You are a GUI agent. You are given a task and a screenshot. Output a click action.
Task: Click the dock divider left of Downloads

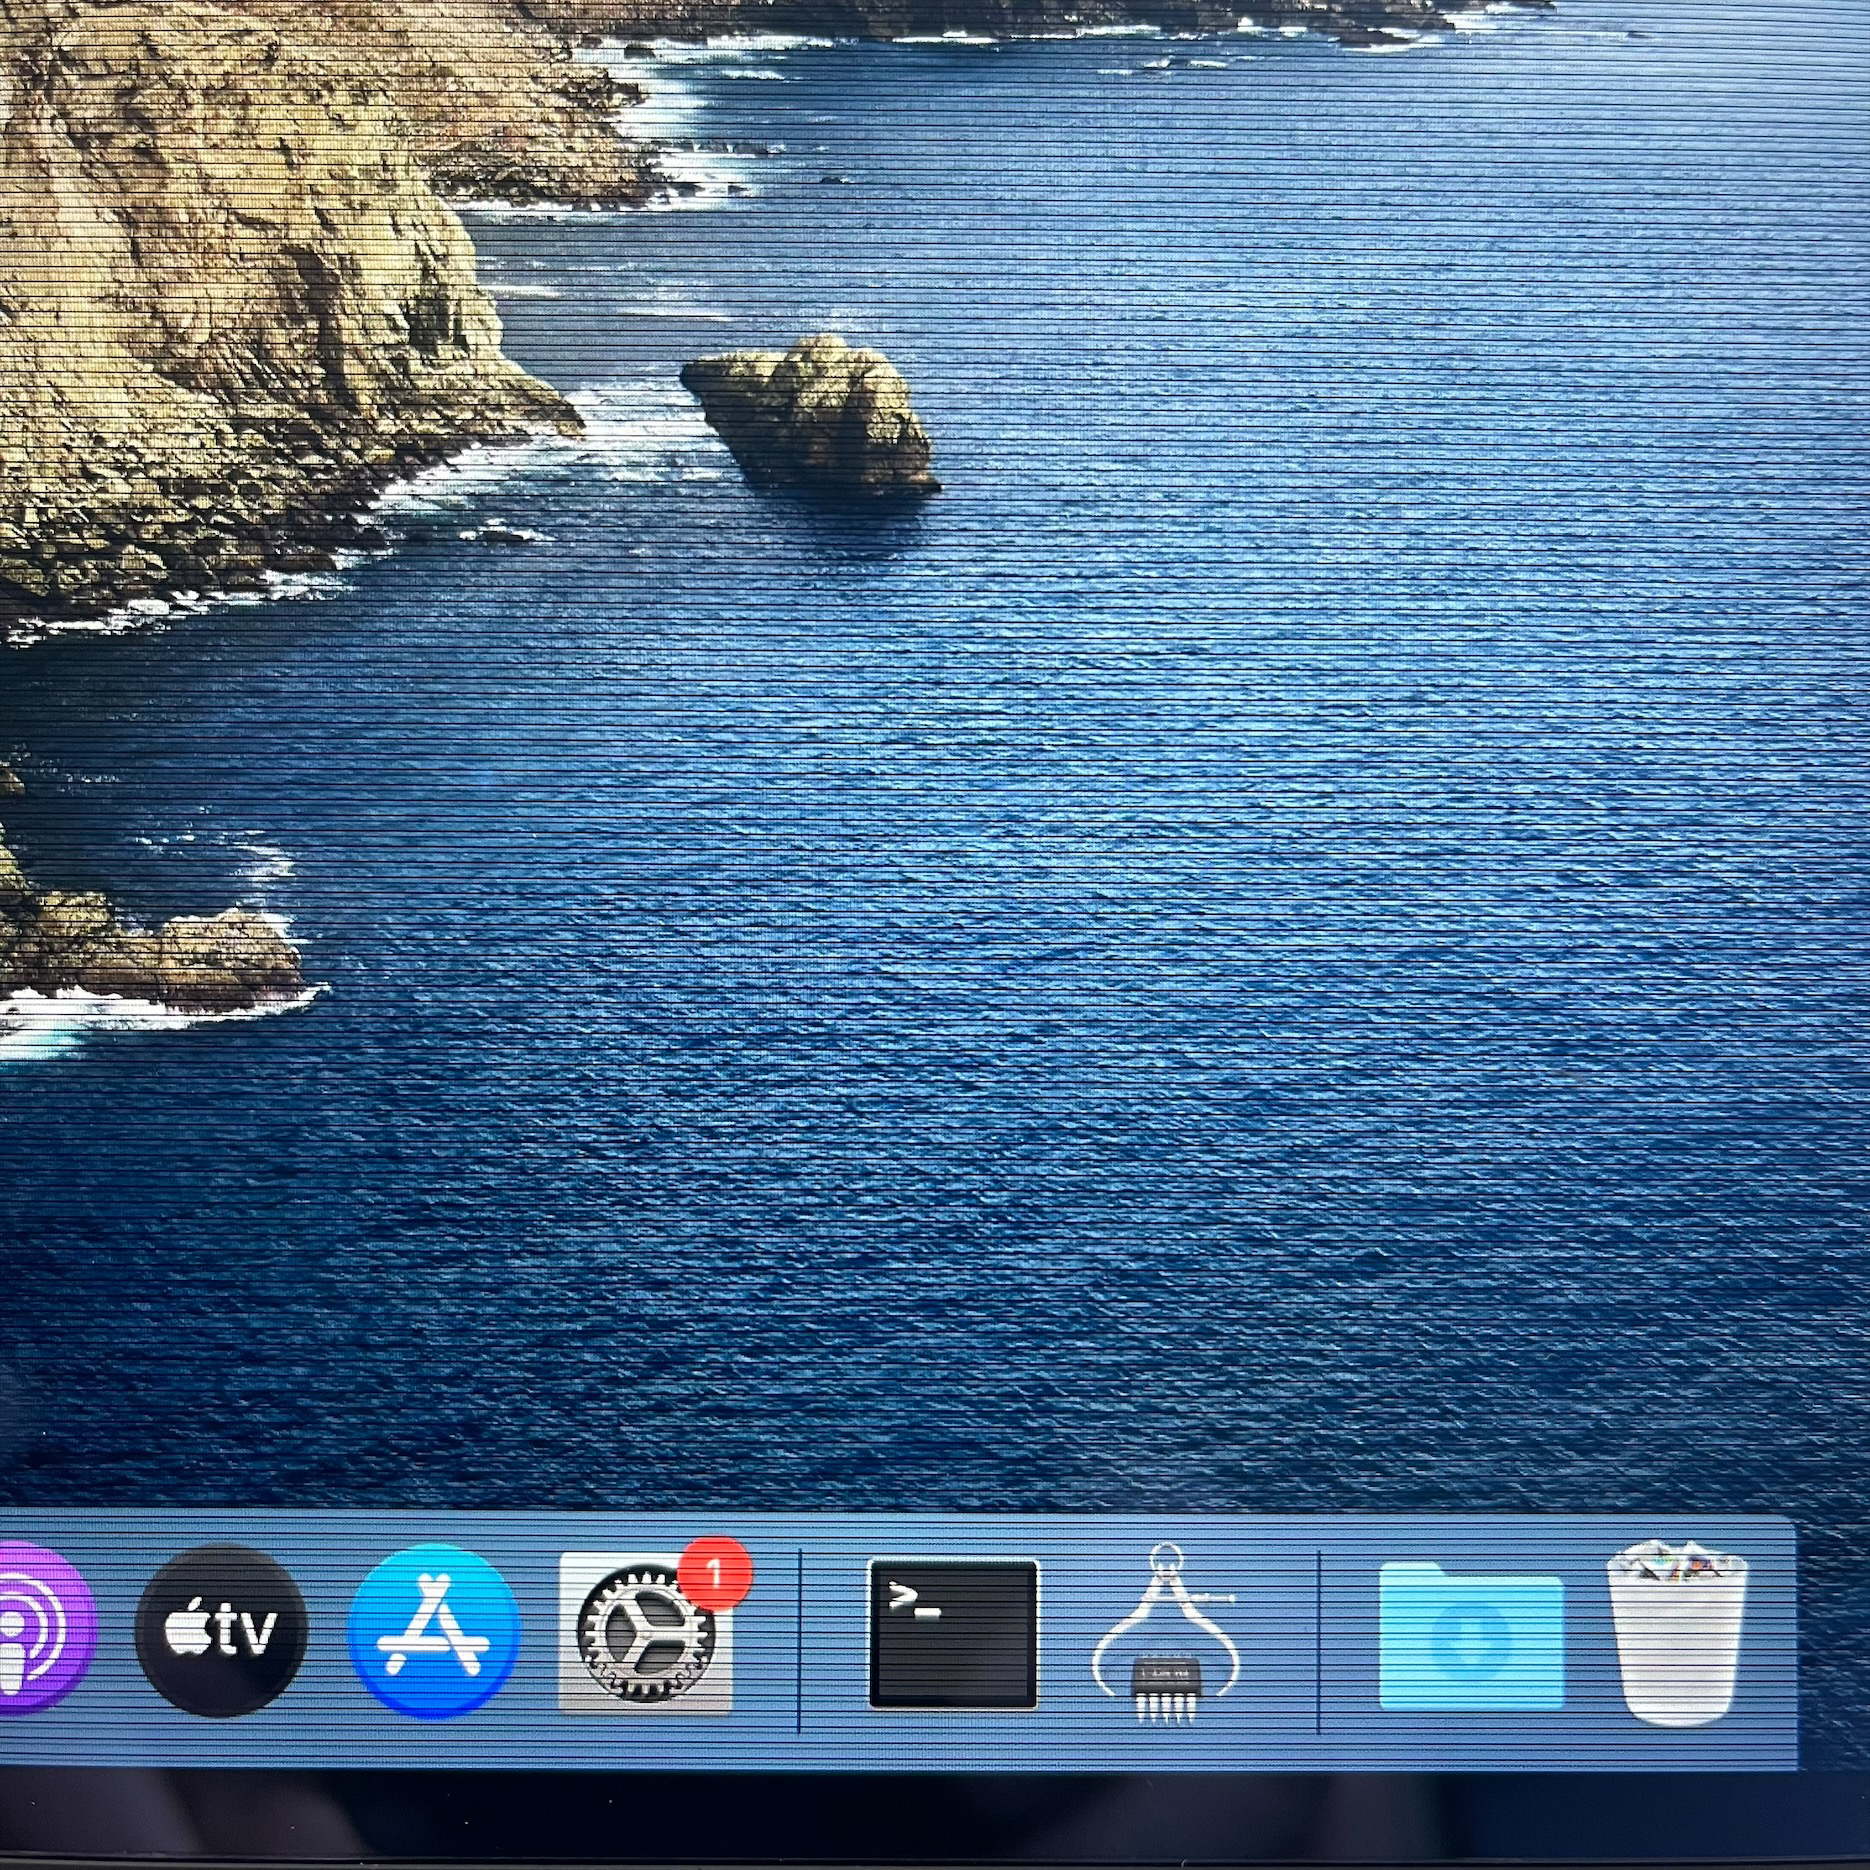click(1319, 1640)
